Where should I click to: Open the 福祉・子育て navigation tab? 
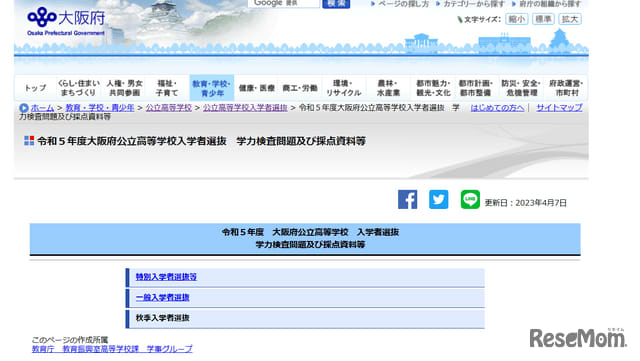point(167,88)
